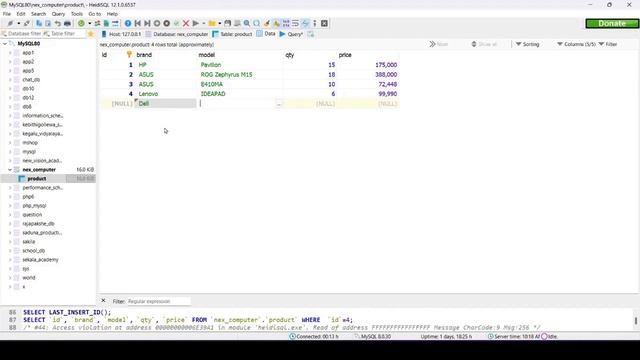
Task: Open the File menu
Action: [7, 14]
